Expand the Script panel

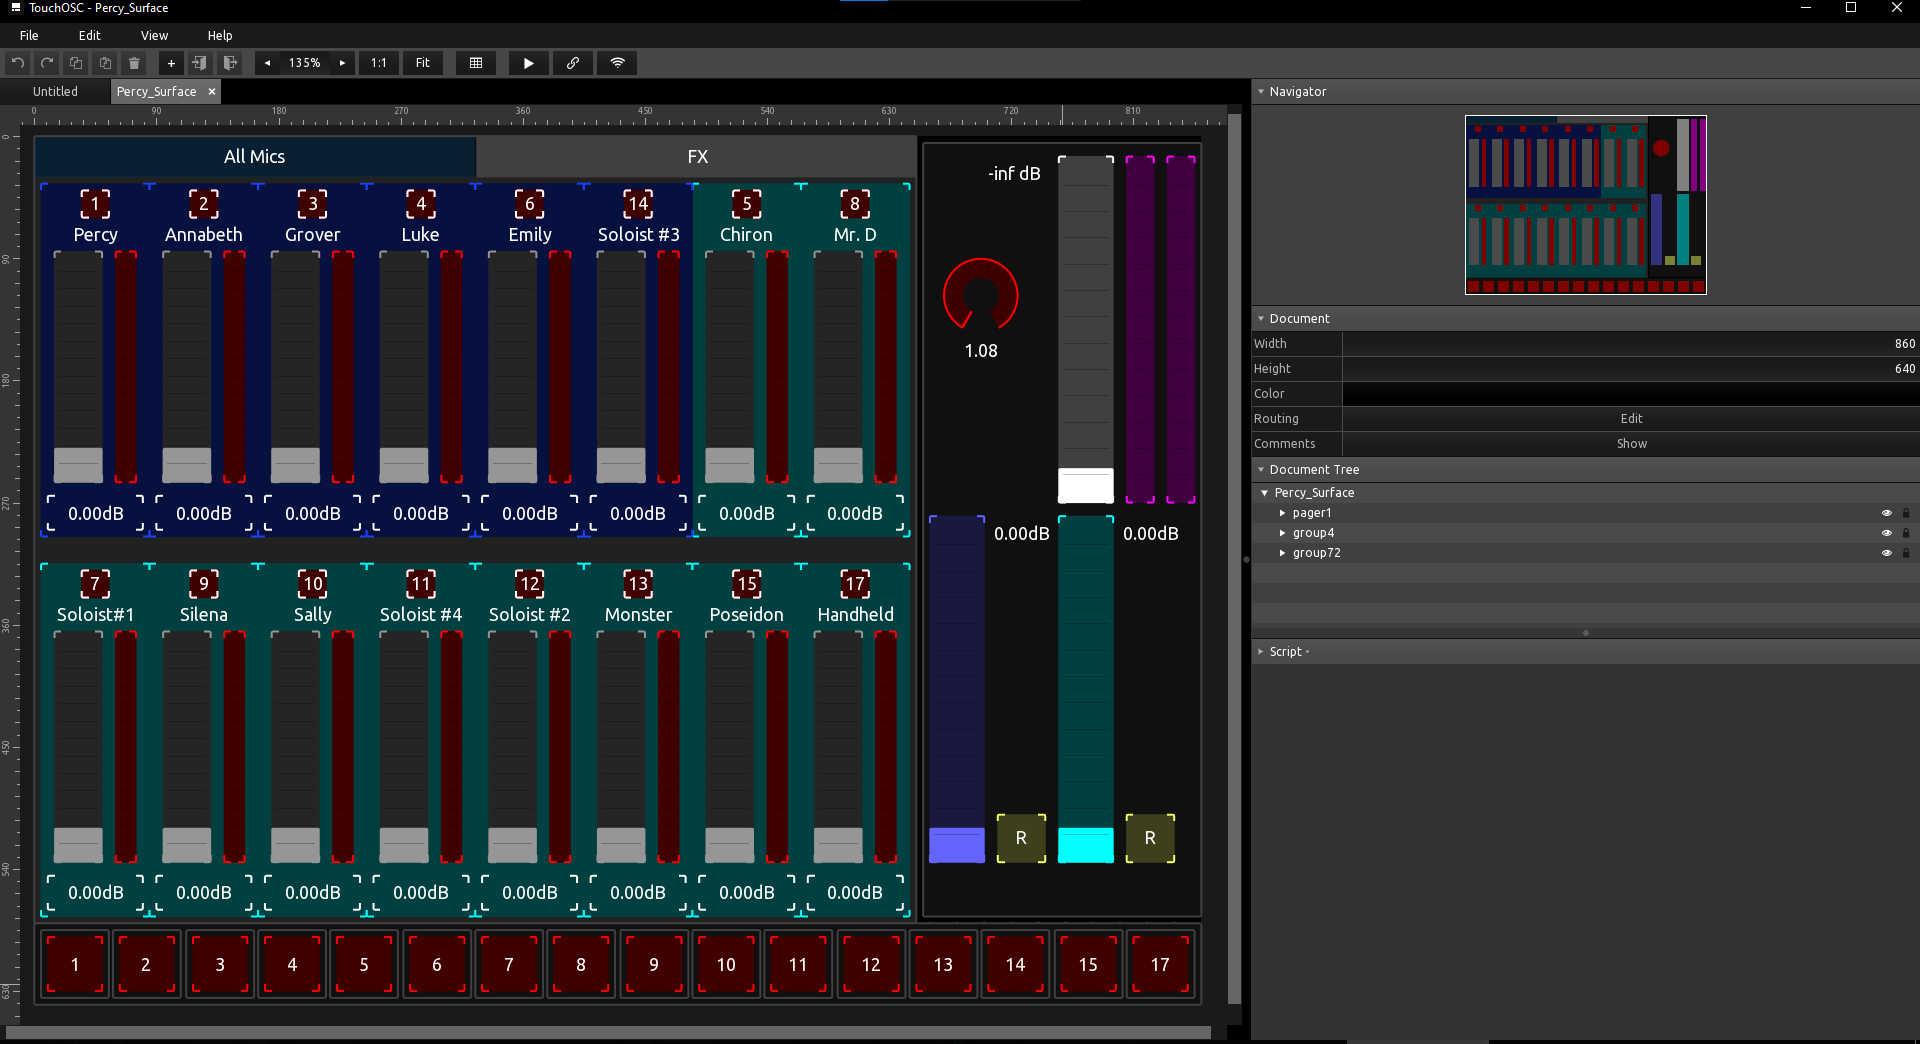click(x=1261, y=651)
